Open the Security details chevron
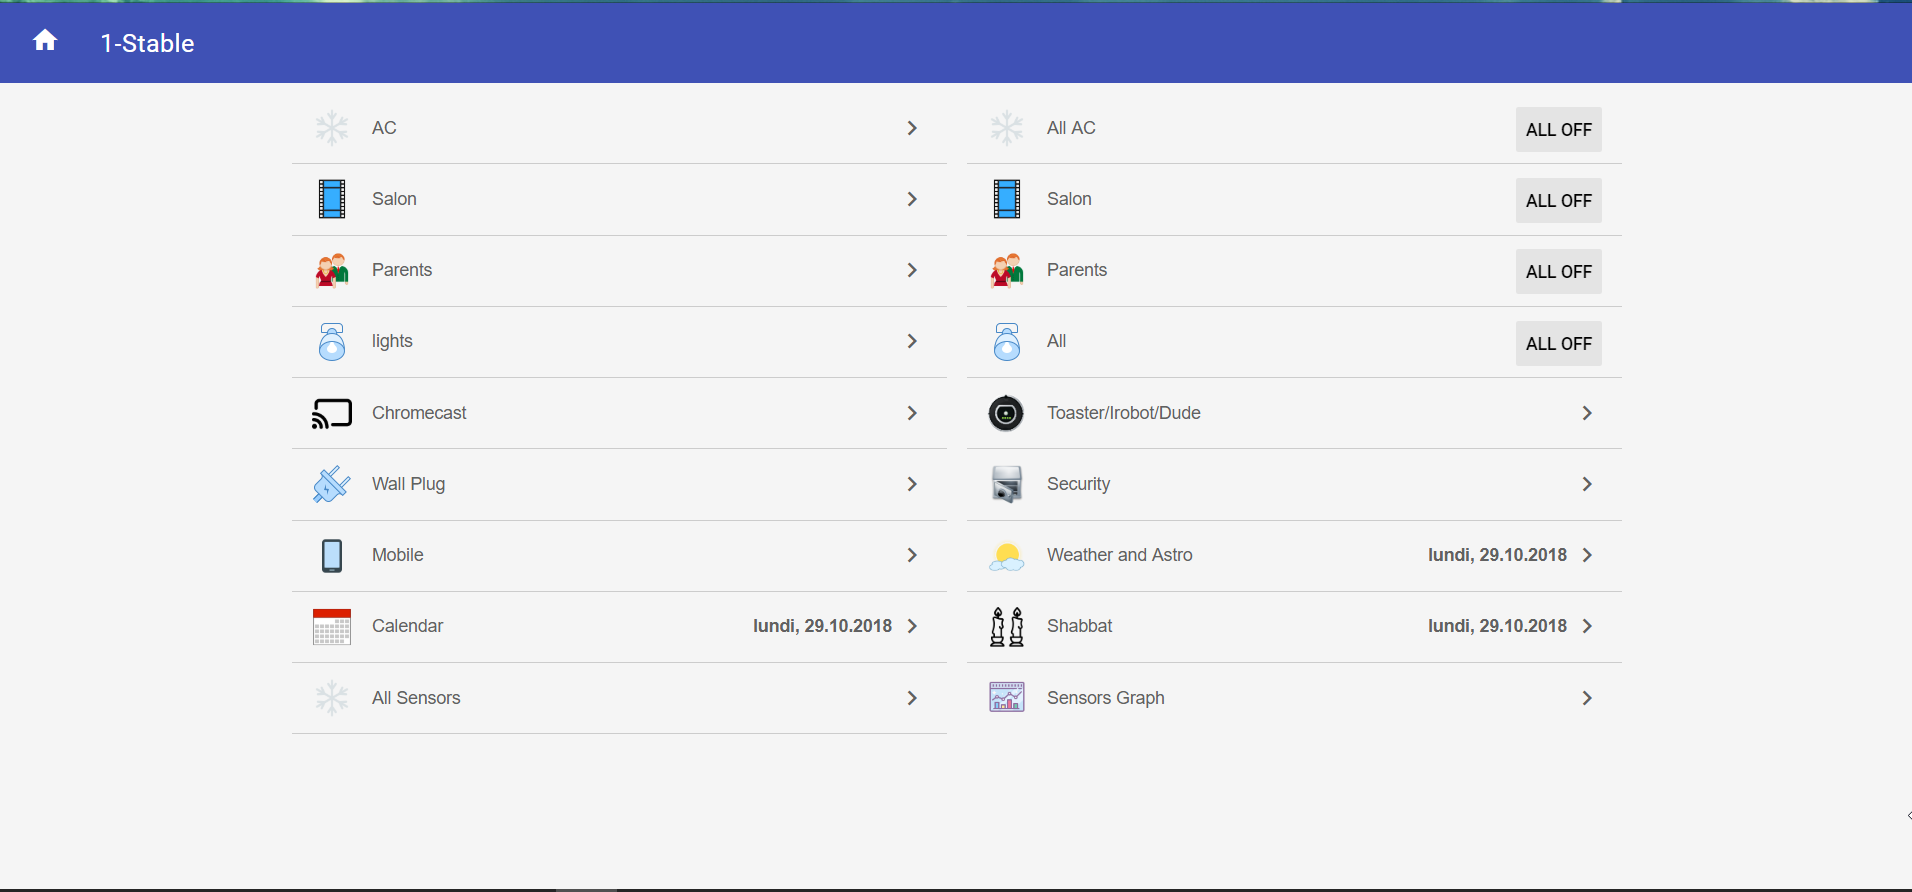Screen dimensions: 1912x892 [1585, 483]
